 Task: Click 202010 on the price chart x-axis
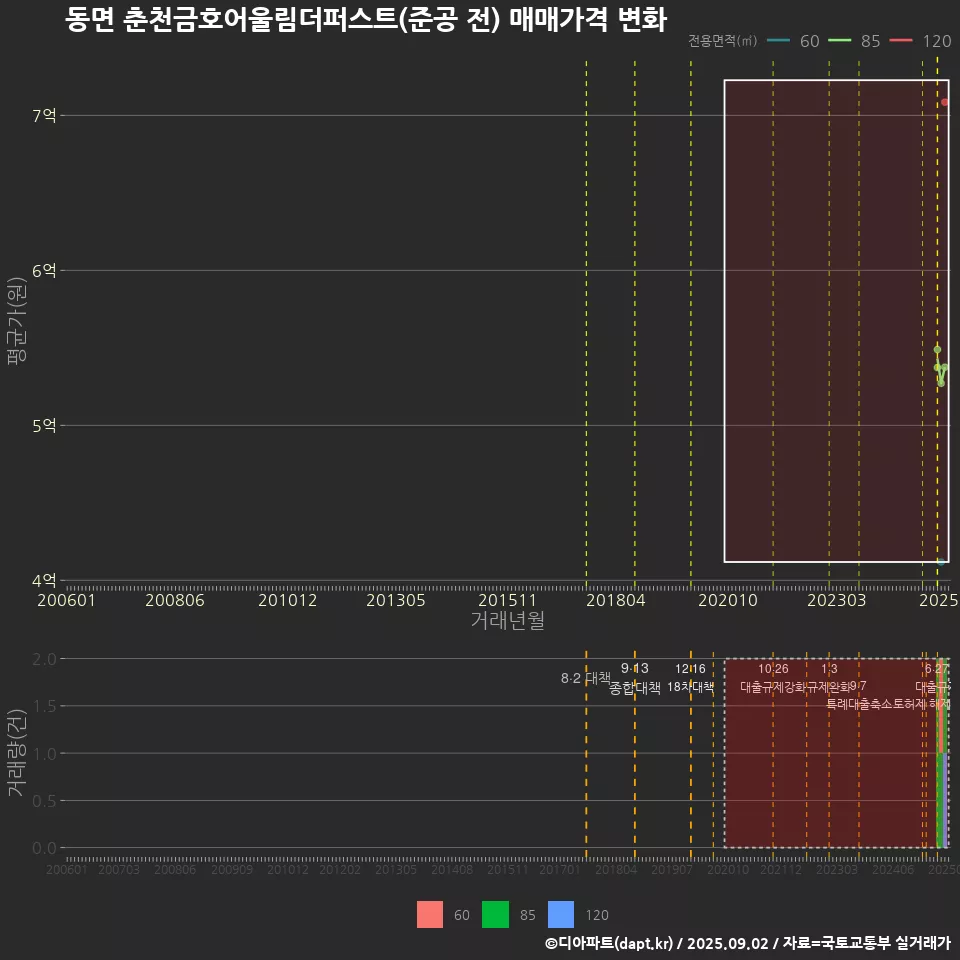[x=728, y=600]
